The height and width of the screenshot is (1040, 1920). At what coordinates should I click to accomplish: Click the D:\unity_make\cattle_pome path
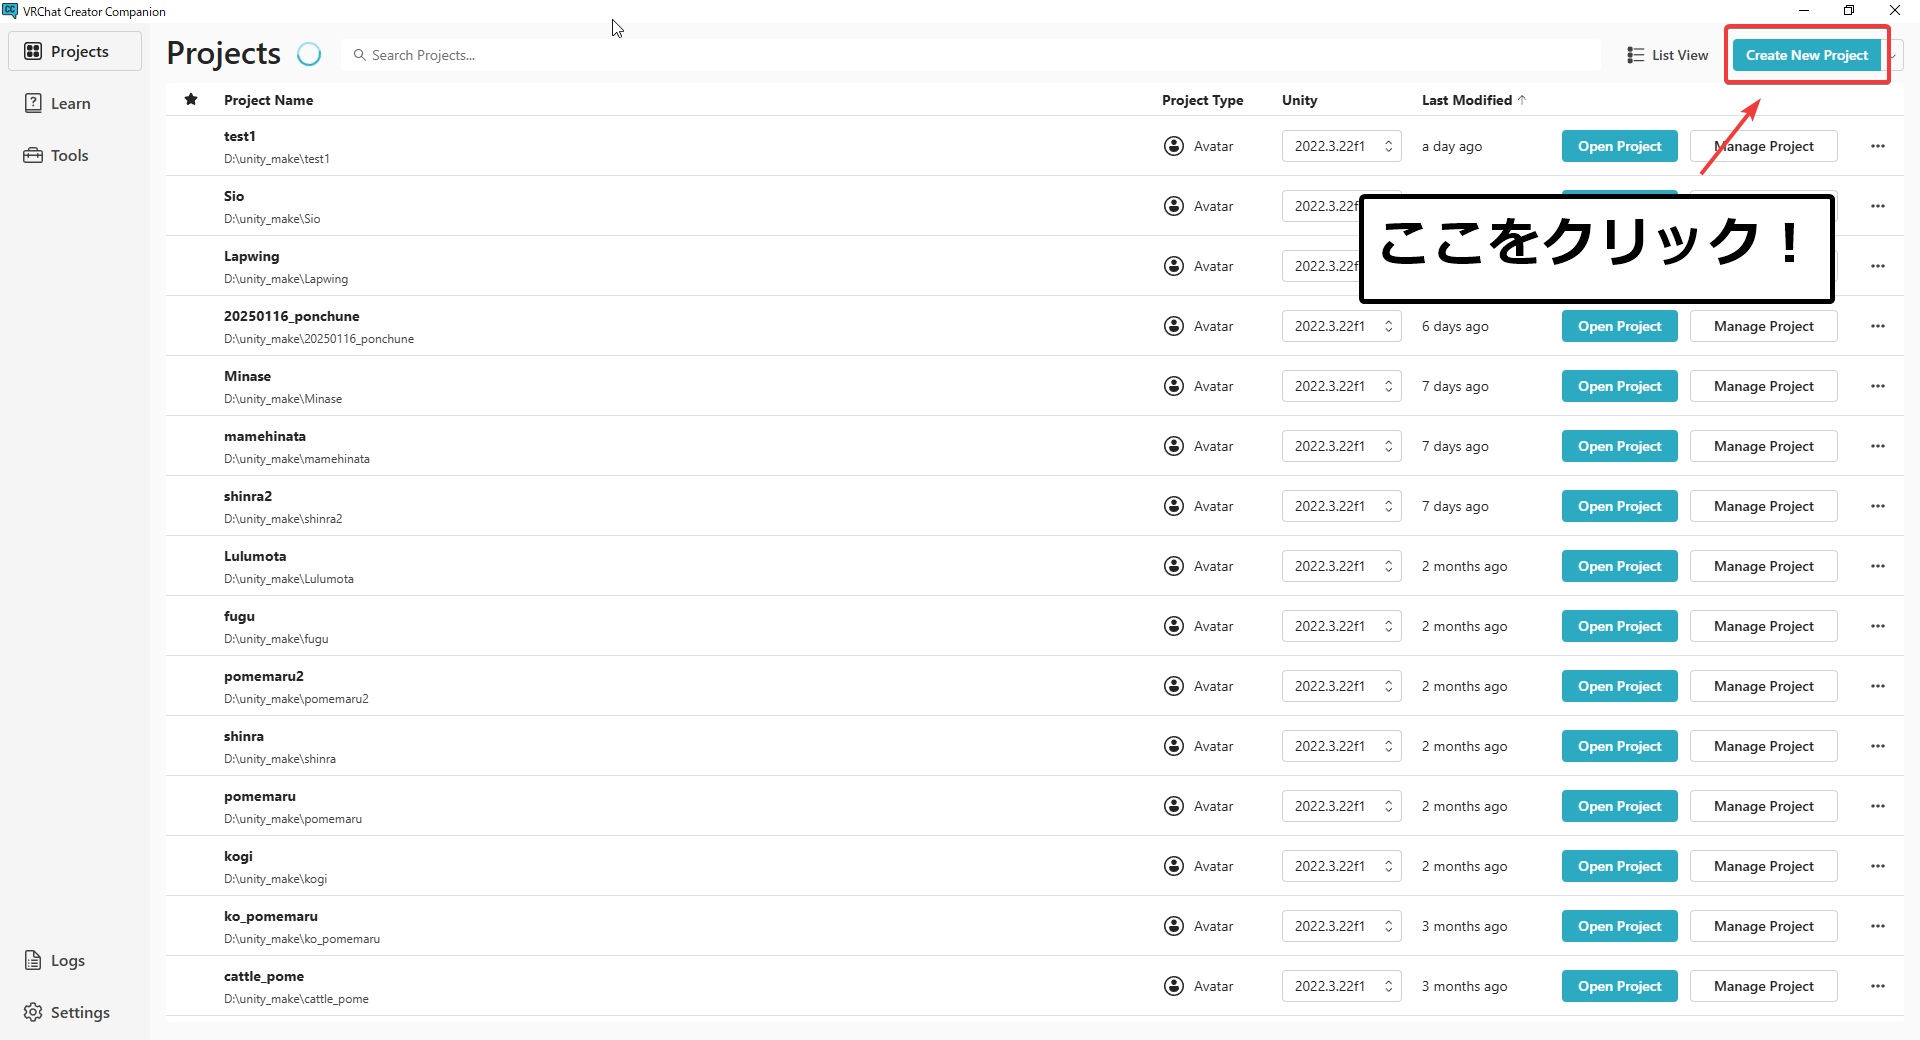296,999
